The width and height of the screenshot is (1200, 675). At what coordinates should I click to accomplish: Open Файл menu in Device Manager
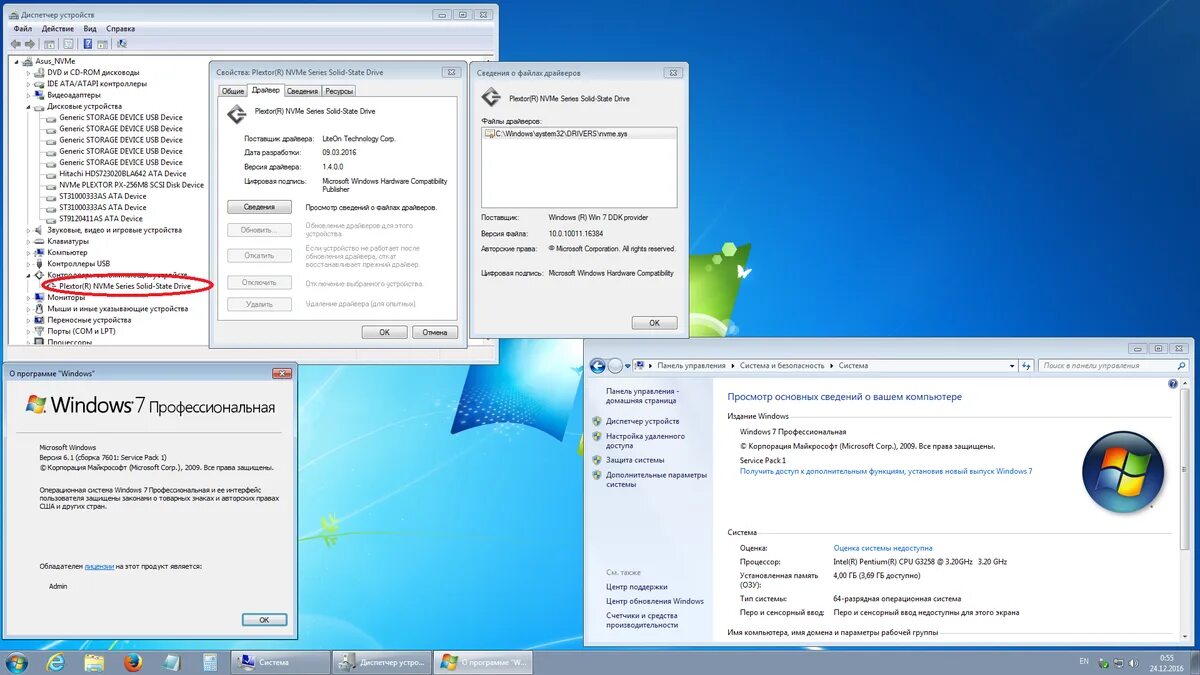click(x=23, y=29)
